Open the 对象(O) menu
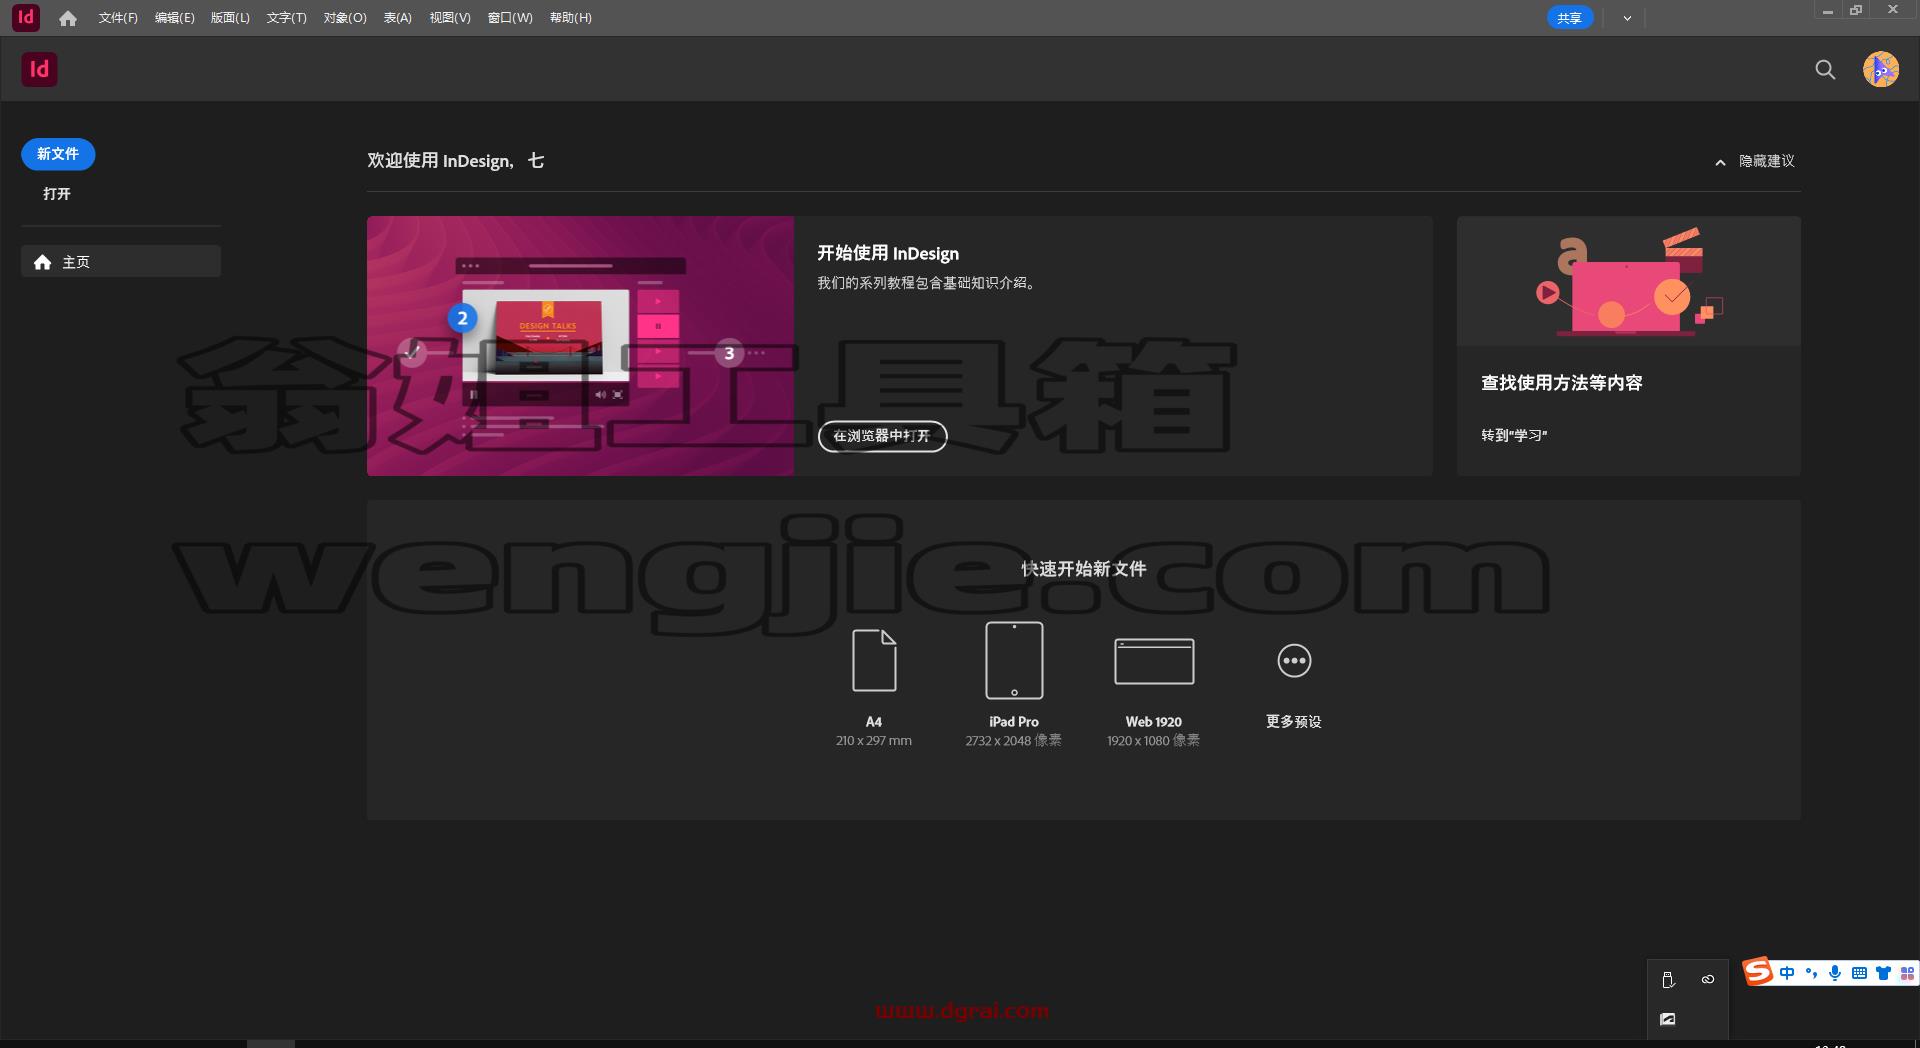The width and height of the screenshot is (1920, 1048). coord(345,18)
